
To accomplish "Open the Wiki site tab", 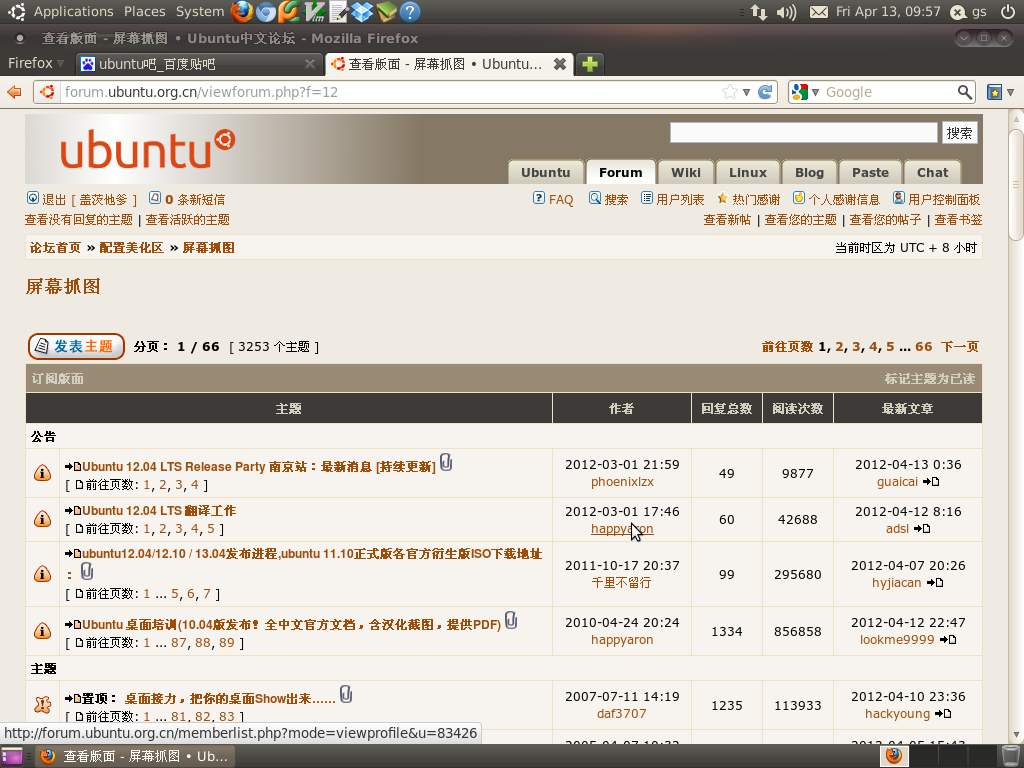I will coord(686,172).
